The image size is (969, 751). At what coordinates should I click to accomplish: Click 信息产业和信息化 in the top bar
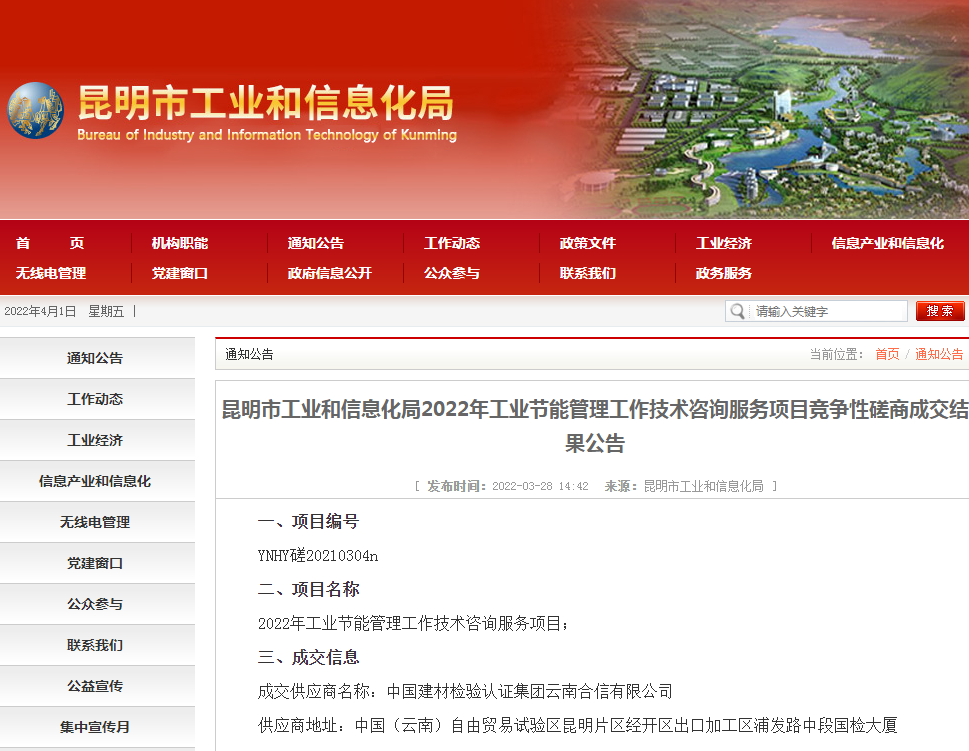[888, 242]
